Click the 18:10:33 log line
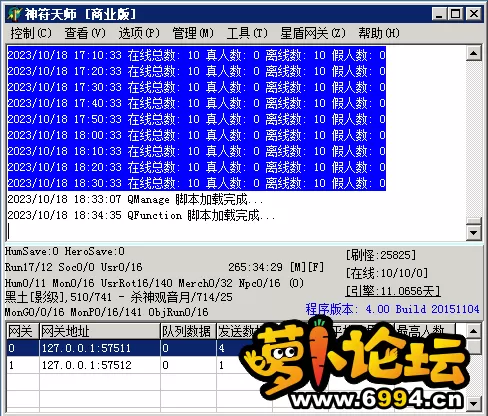Viewport: 488px width, 416px height. coord(197,151)
